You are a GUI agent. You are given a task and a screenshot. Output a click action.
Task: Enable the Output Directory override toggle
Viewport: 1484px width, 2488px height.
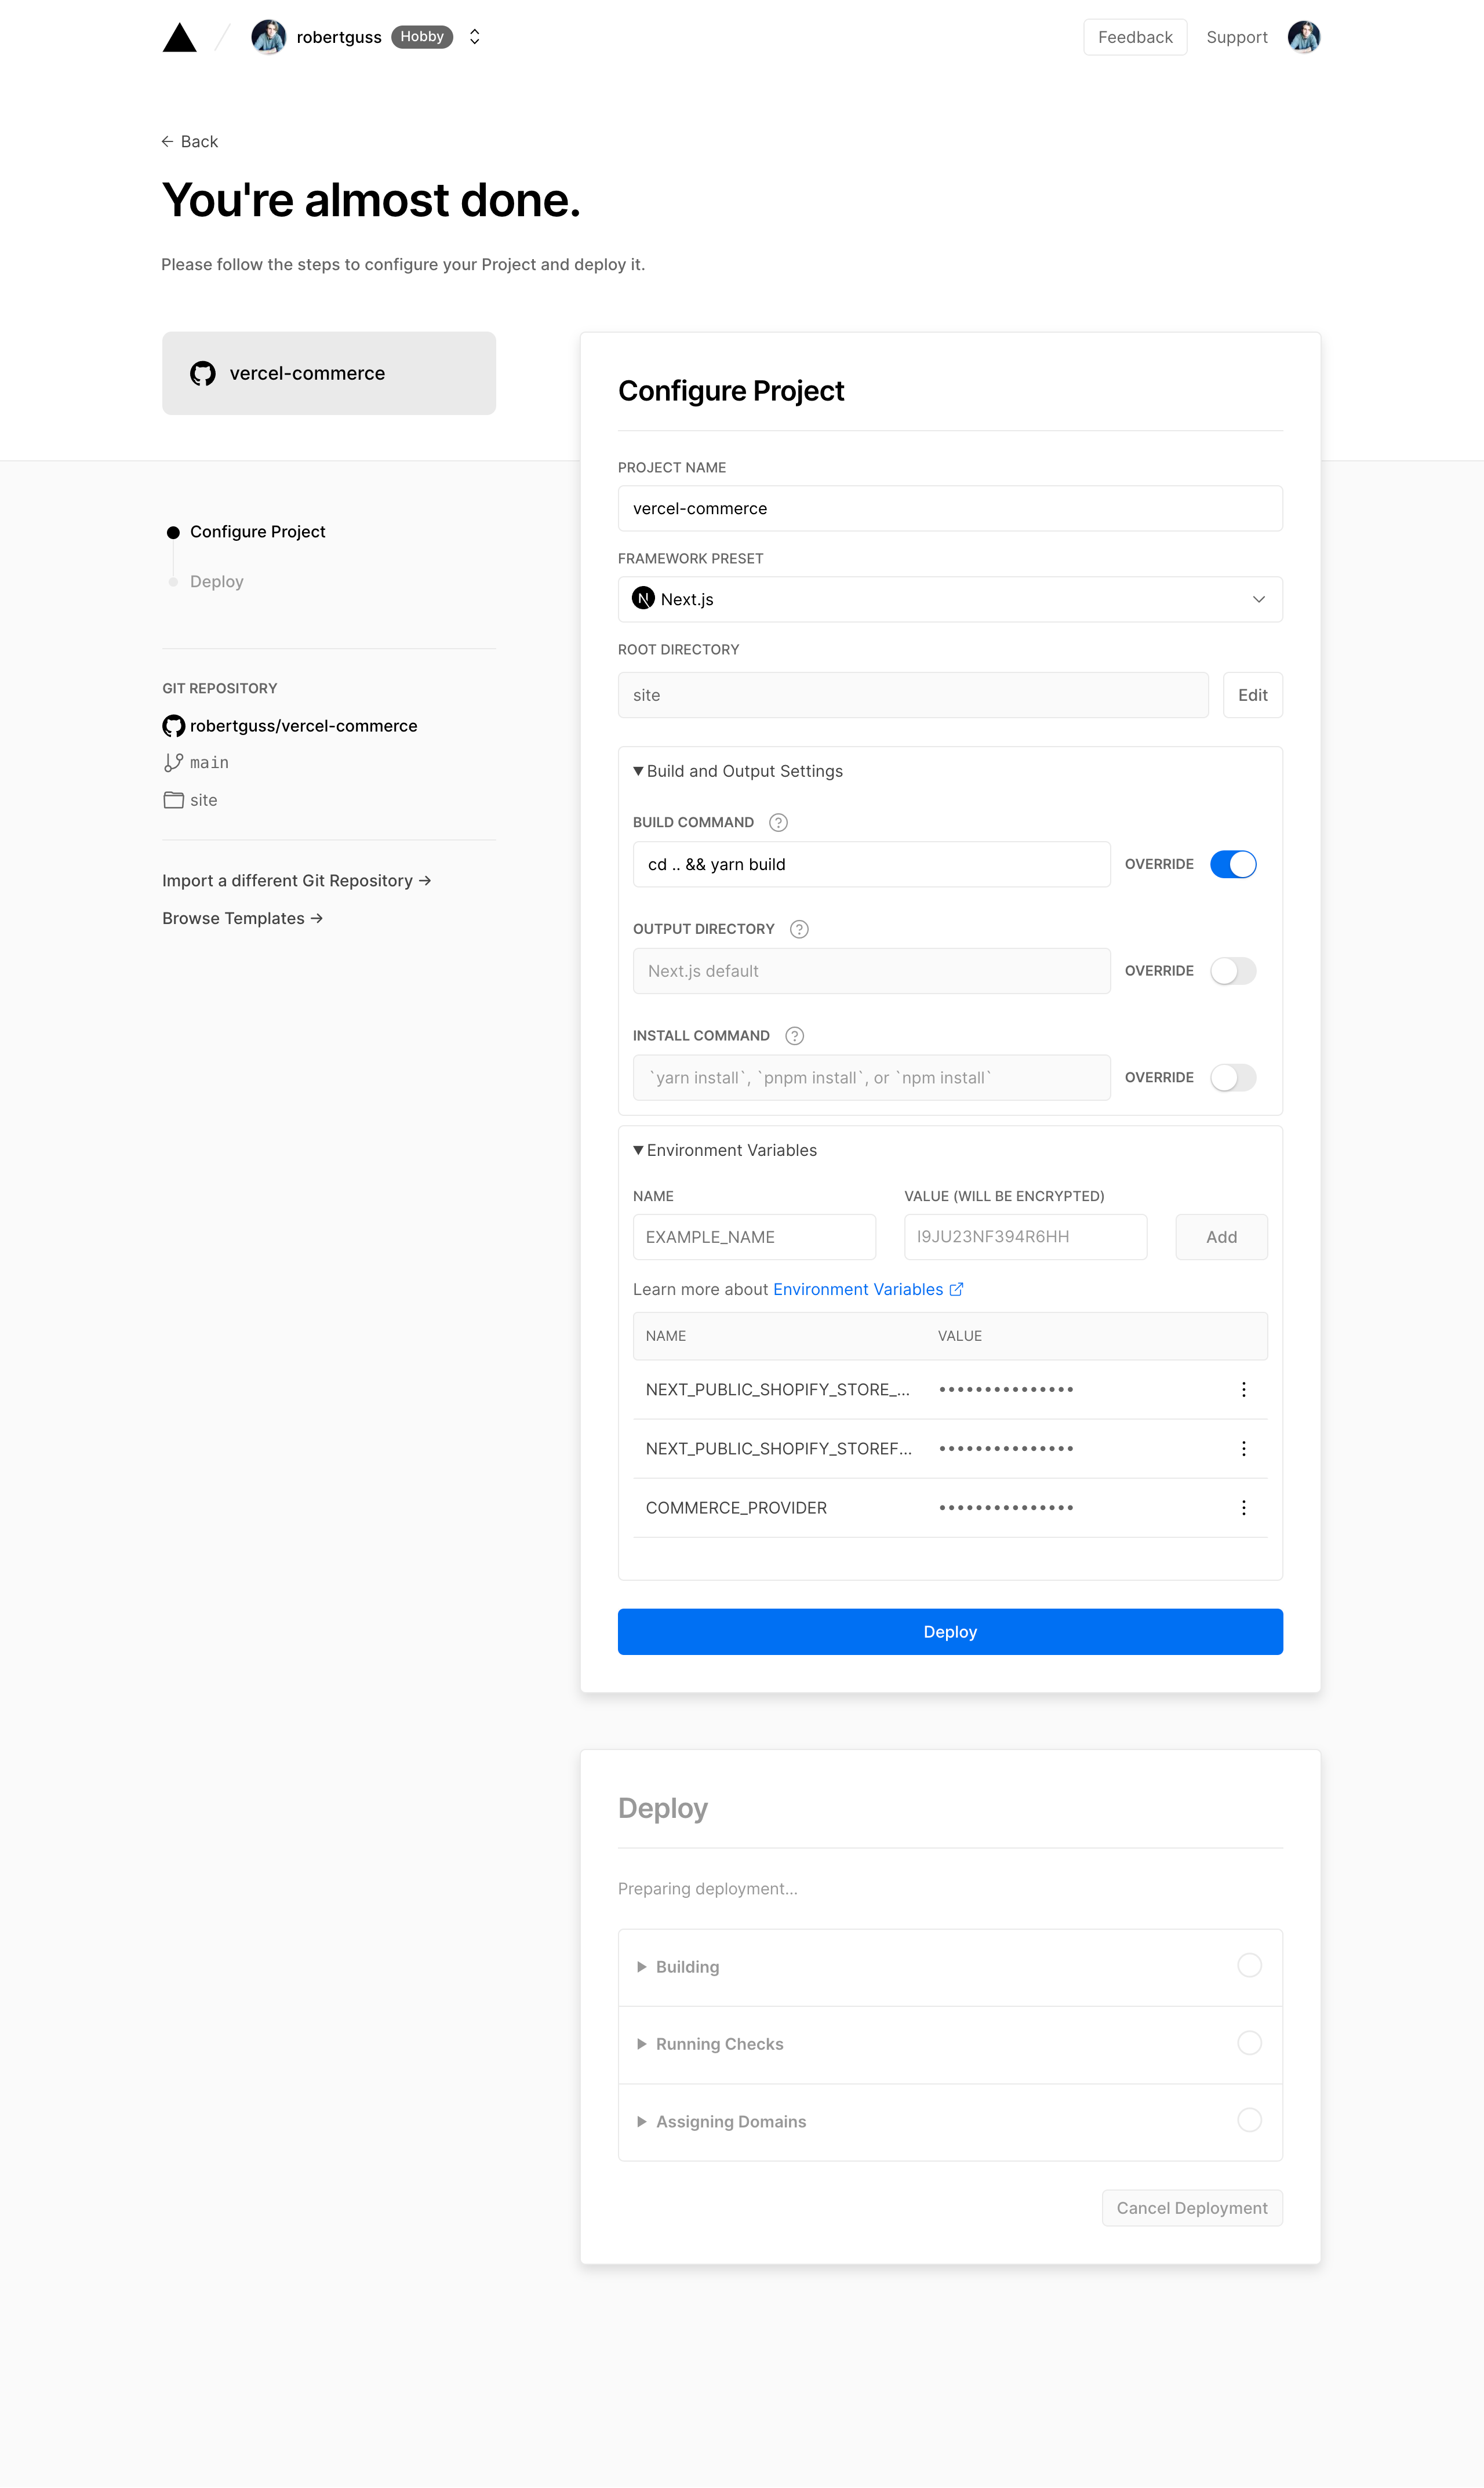1233,971
